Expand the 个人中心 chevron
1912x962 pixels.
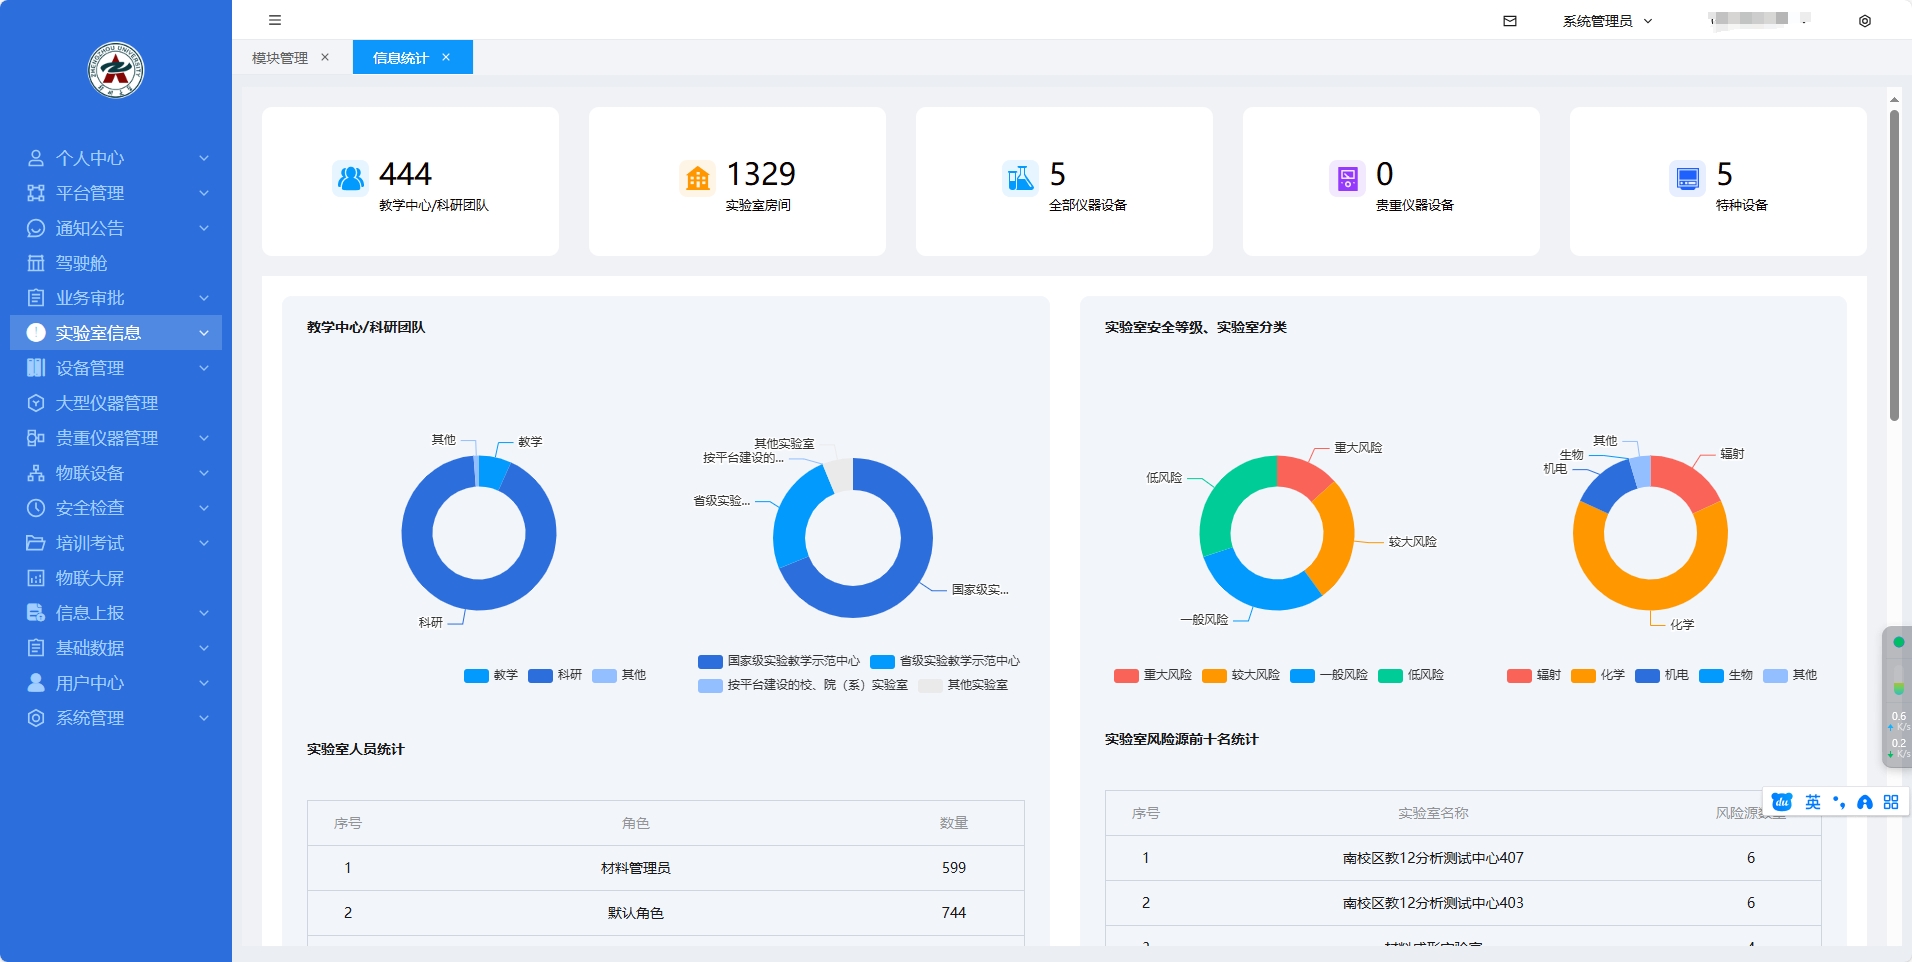point(204,158)
